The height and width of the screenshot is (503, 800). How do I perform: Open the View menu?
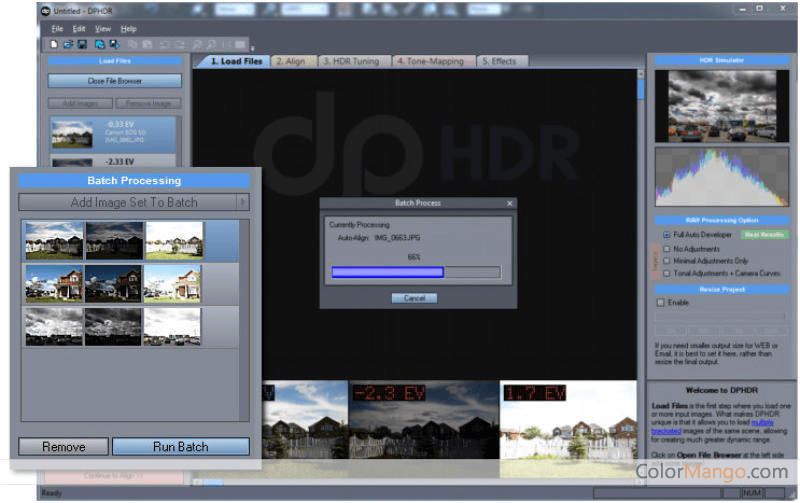pos(103,29)
